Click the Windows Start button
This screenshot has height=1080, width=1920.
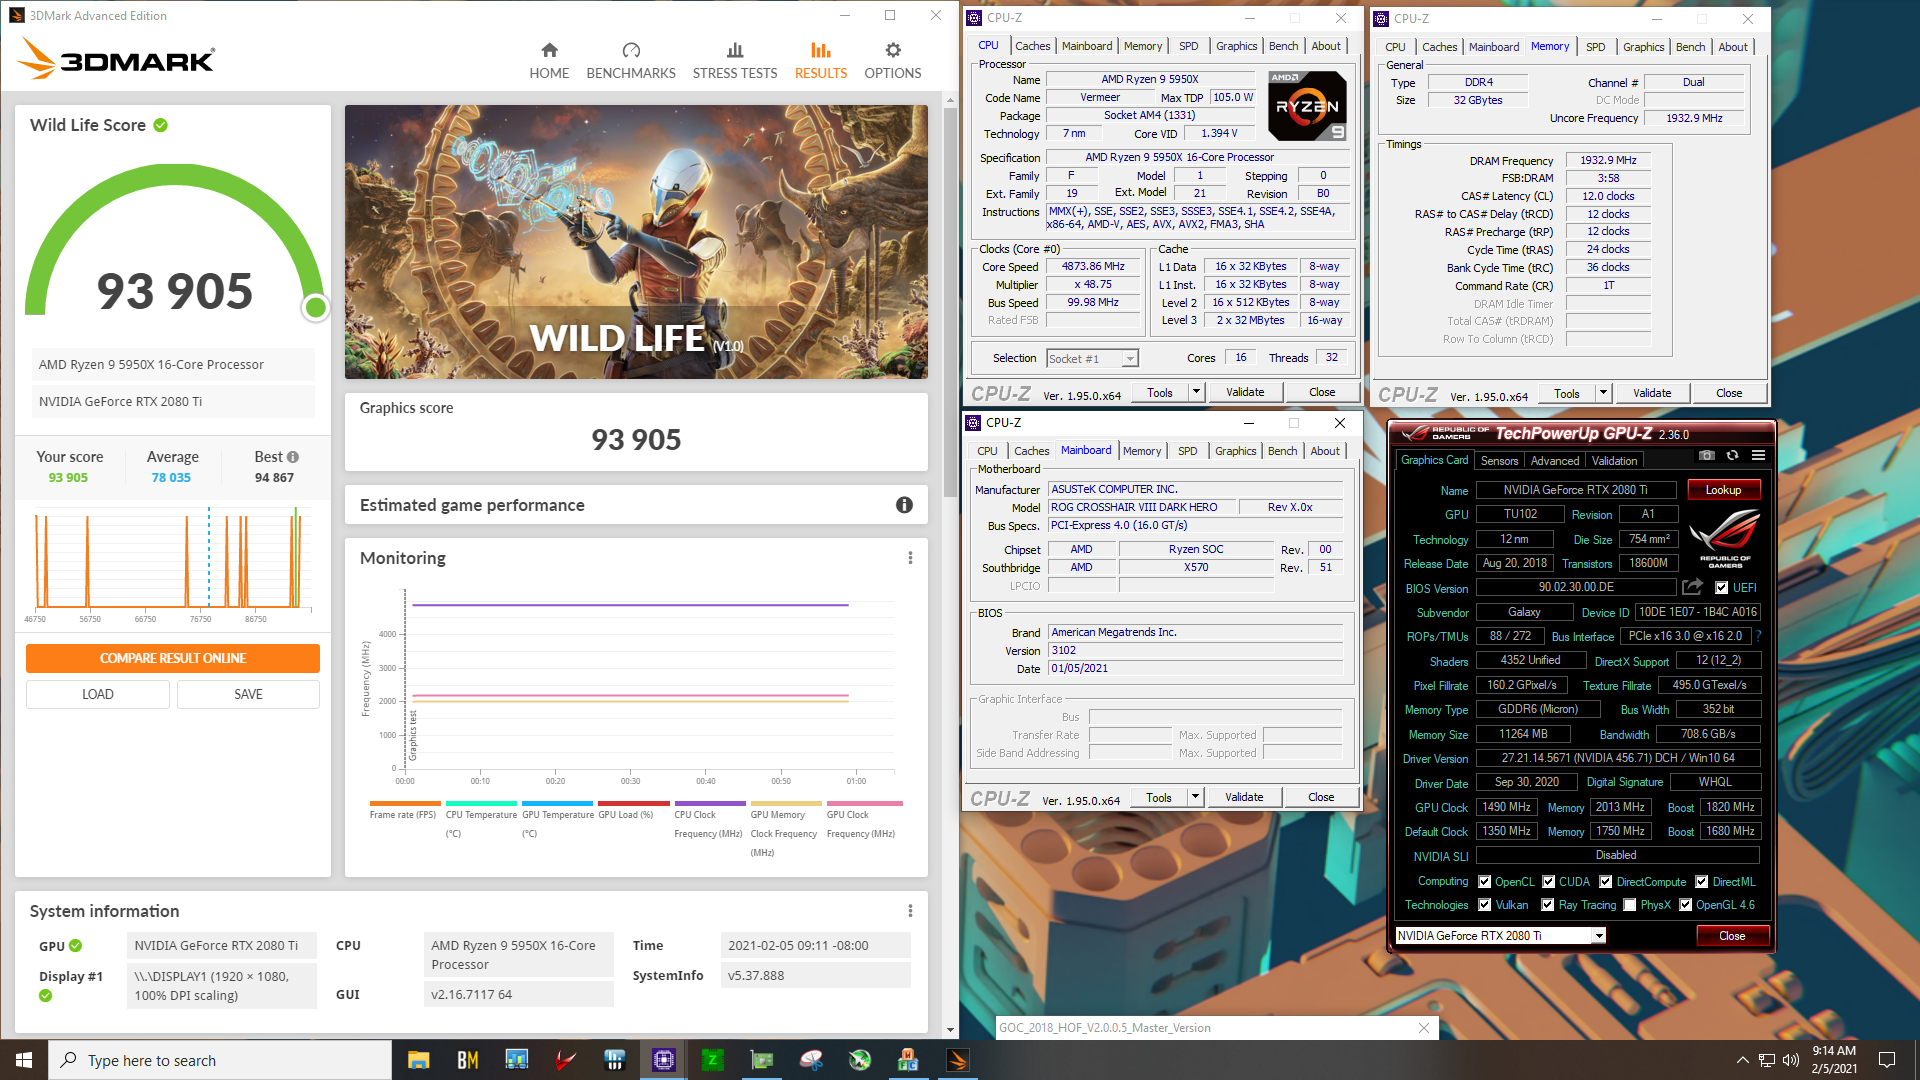(24, 1060)
